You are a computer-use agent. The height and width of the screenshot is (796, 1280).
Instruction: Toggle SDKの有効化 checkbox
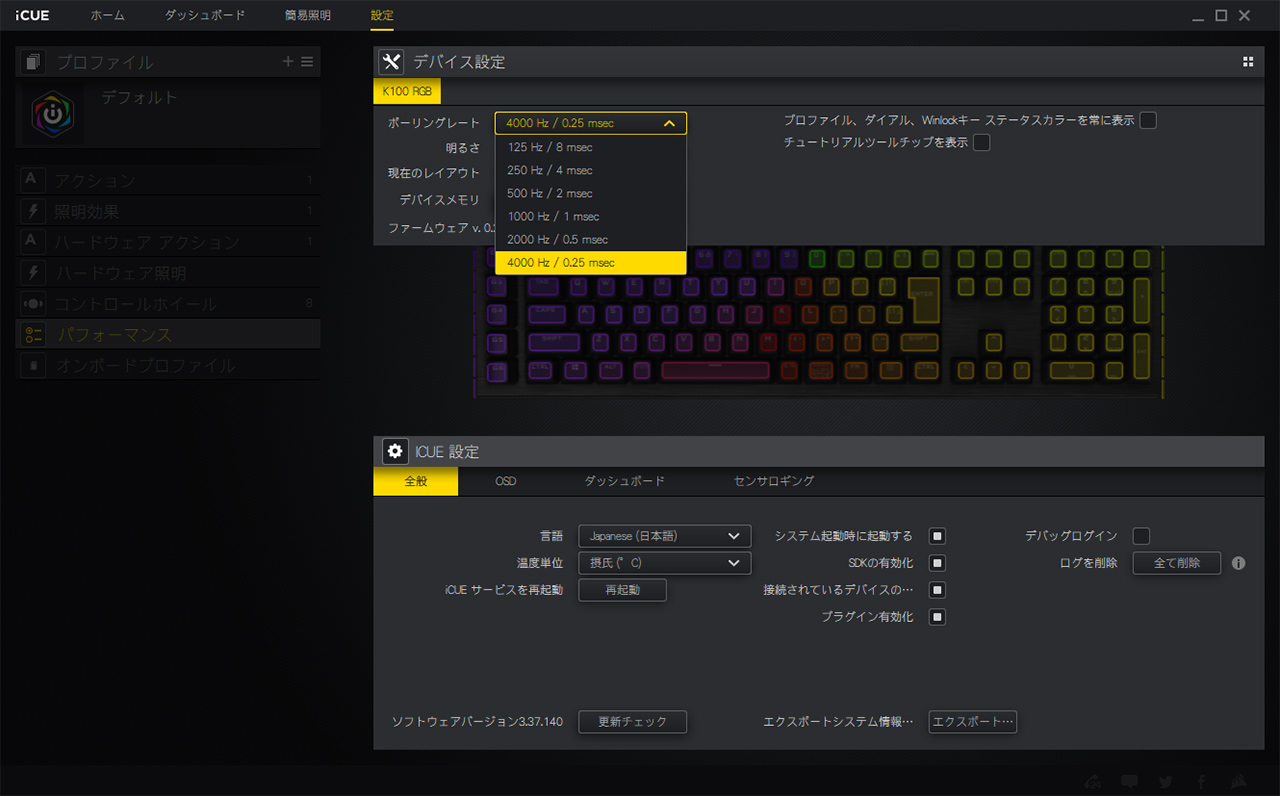937,563
